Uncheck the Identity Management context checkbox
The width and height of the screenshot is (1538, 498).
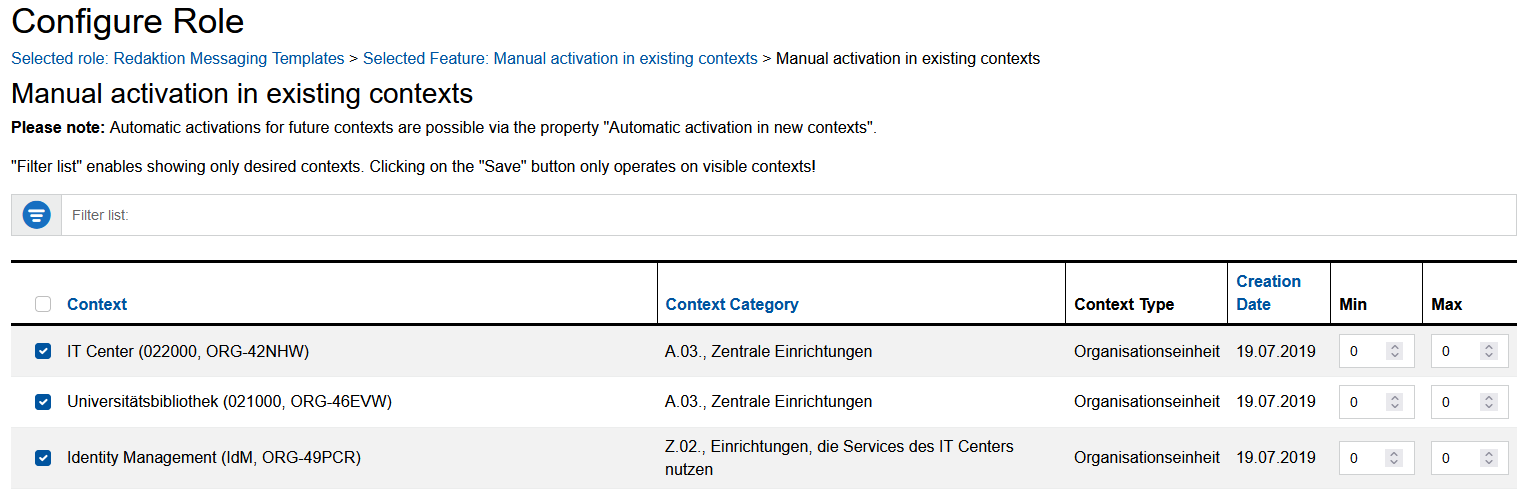[43, 458]
